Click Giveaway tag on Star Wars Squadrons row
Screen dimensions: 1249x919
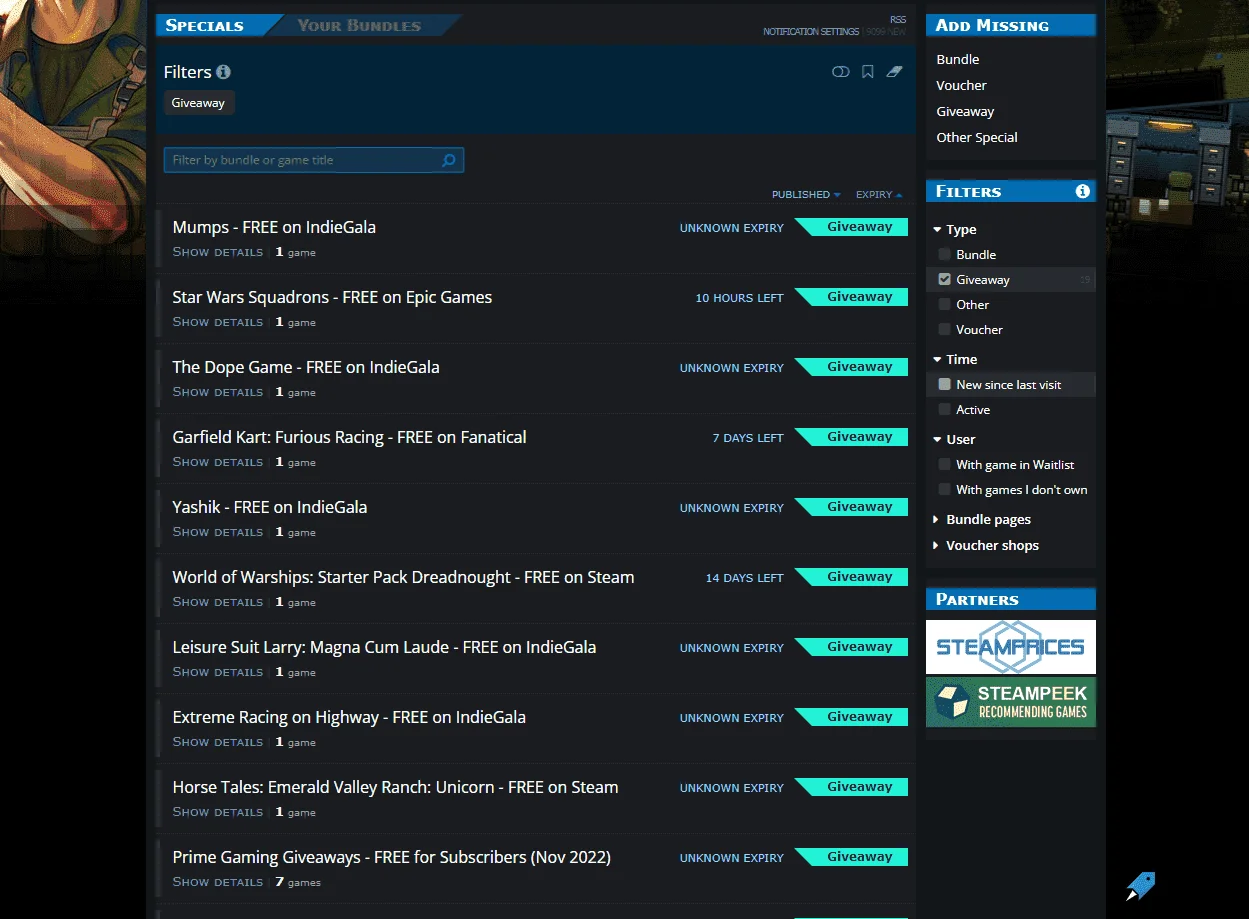(x=852, y=297)
